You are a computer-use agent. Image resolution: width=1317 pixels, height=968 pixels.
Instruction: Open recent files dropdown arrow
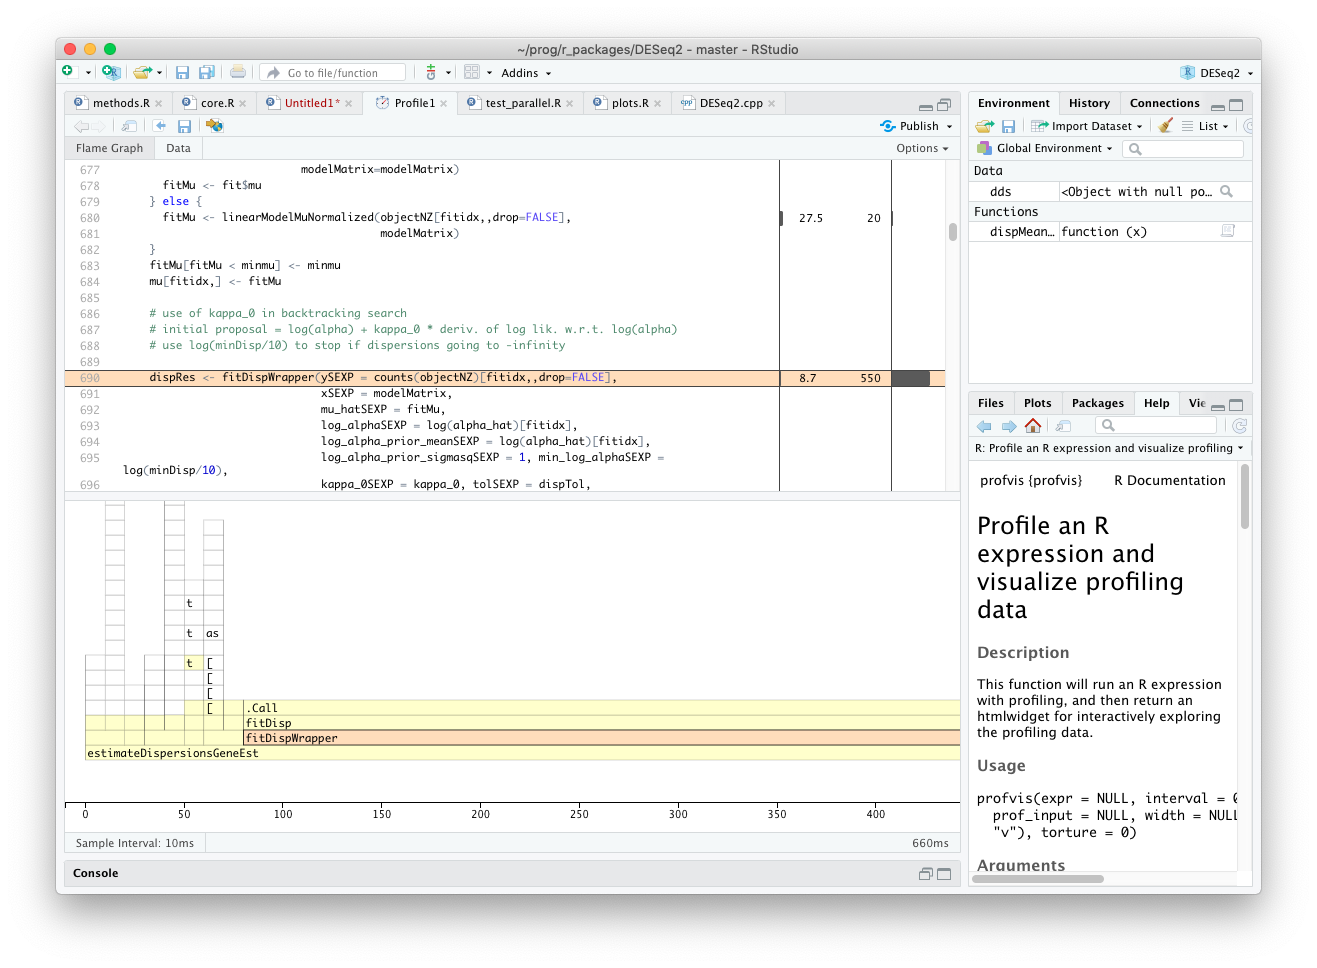pyautogui.click(x=160, y=73)
